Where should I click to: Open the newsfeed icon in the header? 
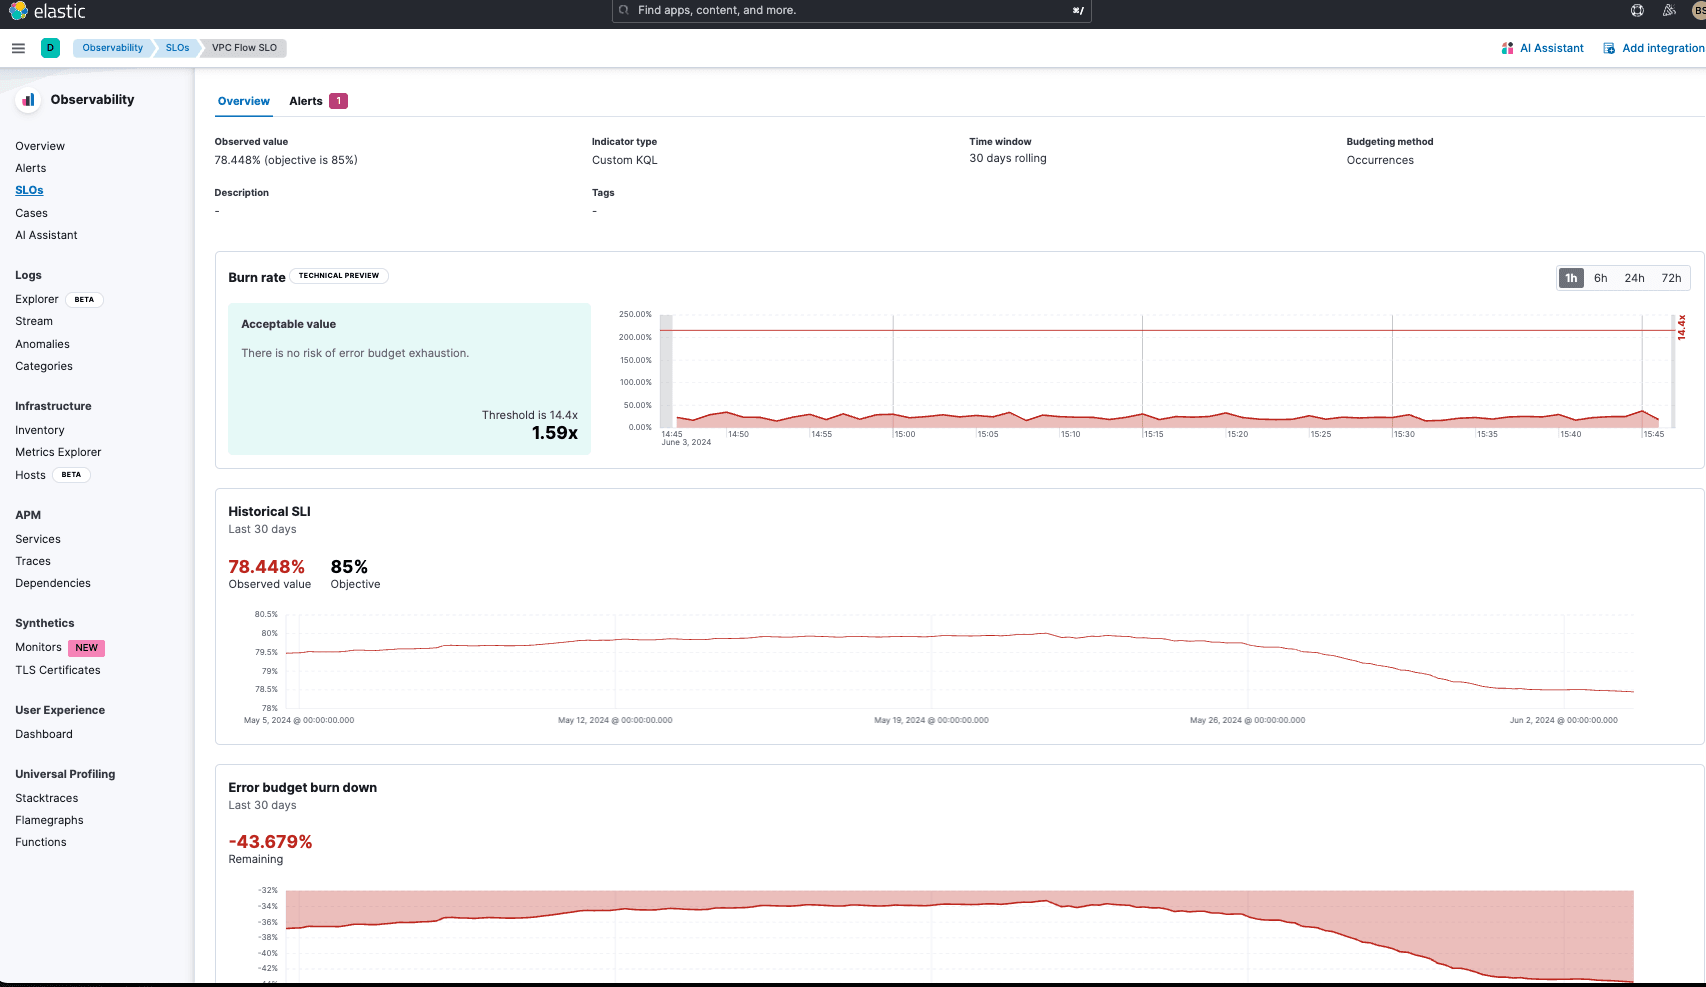pyautogui.click(x=1668, y=10)
